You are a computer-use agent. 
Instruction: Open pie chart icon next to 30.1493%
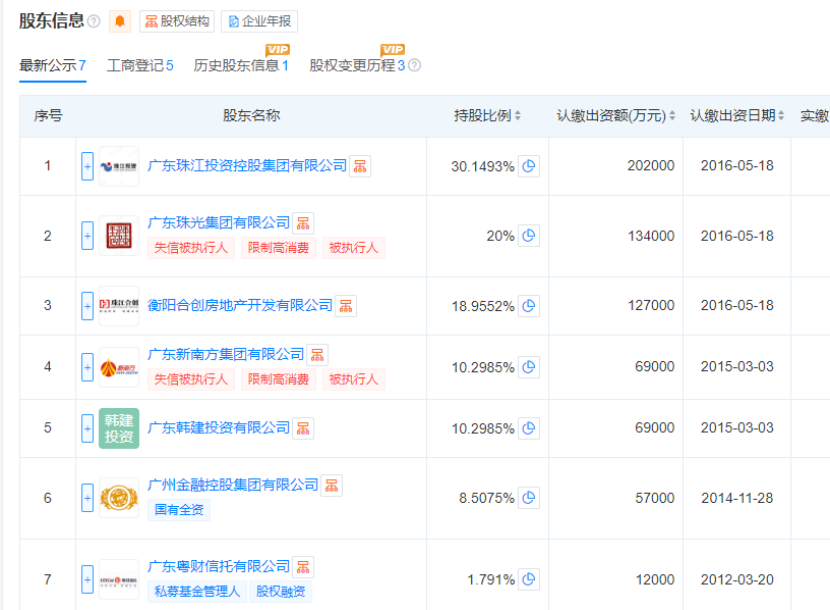[x=529, y=166]
